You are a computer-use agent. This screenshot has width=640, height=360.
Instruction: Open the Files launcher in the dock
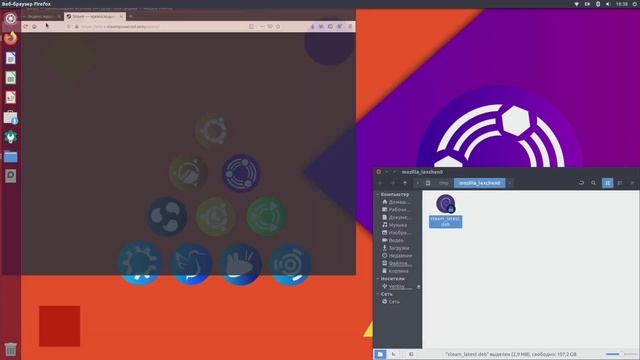pyautogui.click(x=11, y=156)
